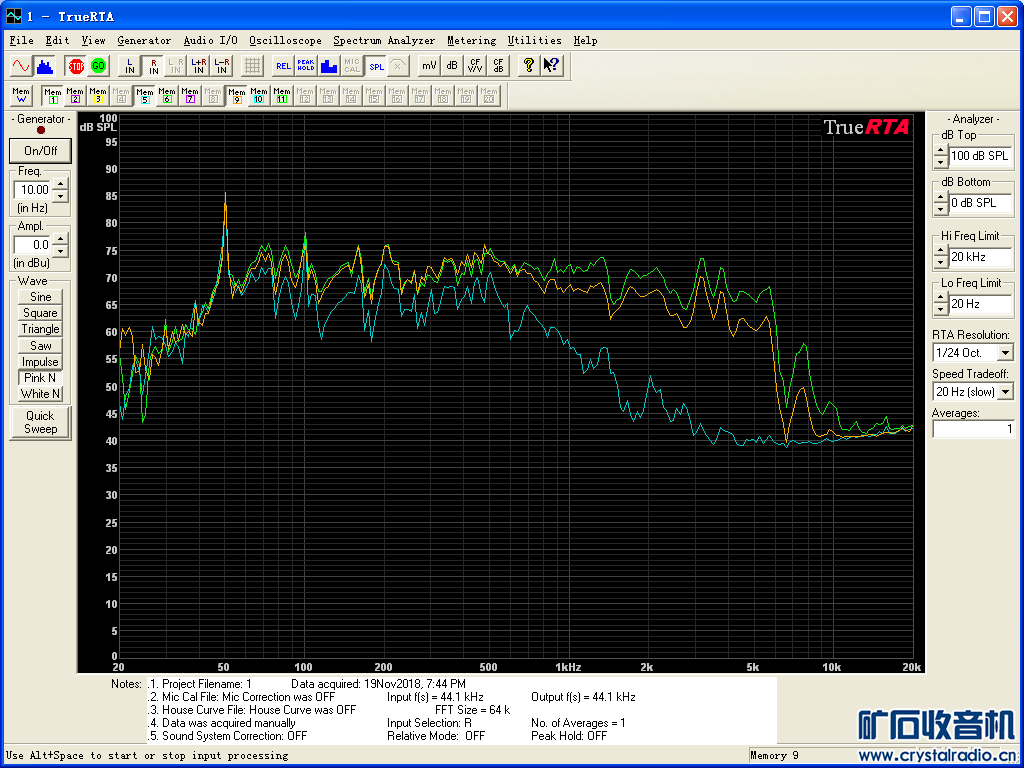Toggle memory Mem 1 trace
Screen dimensions: 1024x768
coord(52,96)
